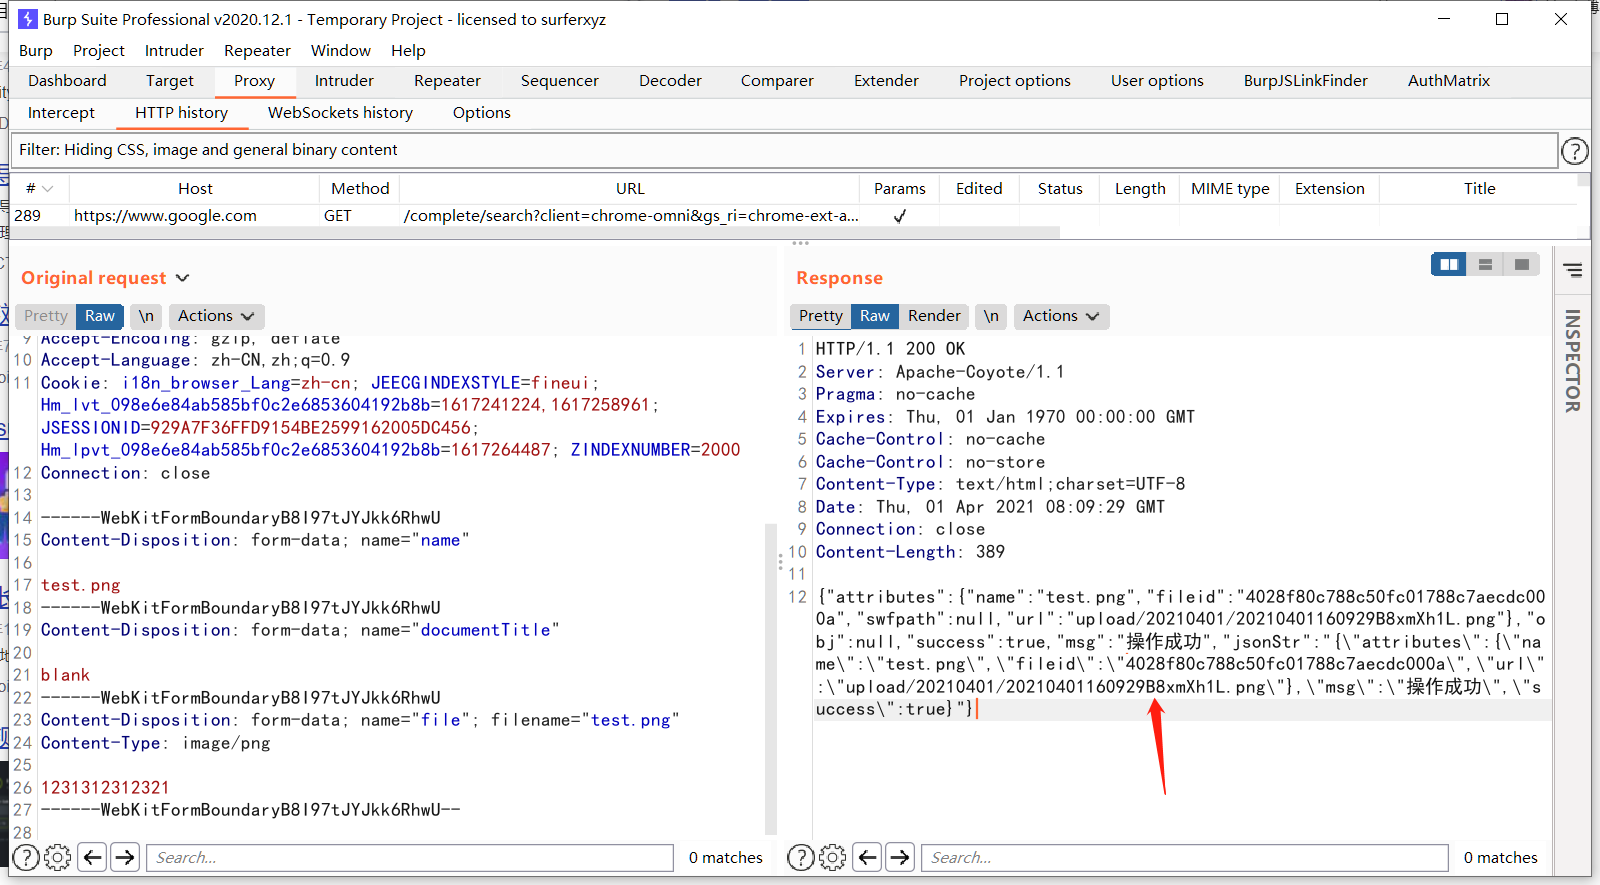
Task: Sort by the Status column header
Action: tap(1060, 189)
